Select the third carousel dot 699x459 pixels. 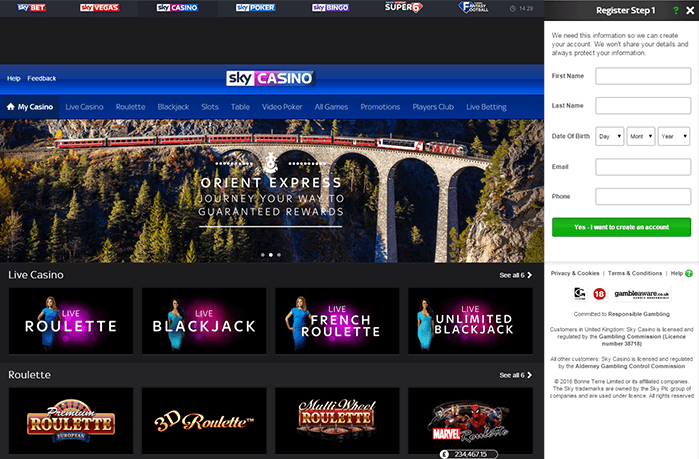279,255
